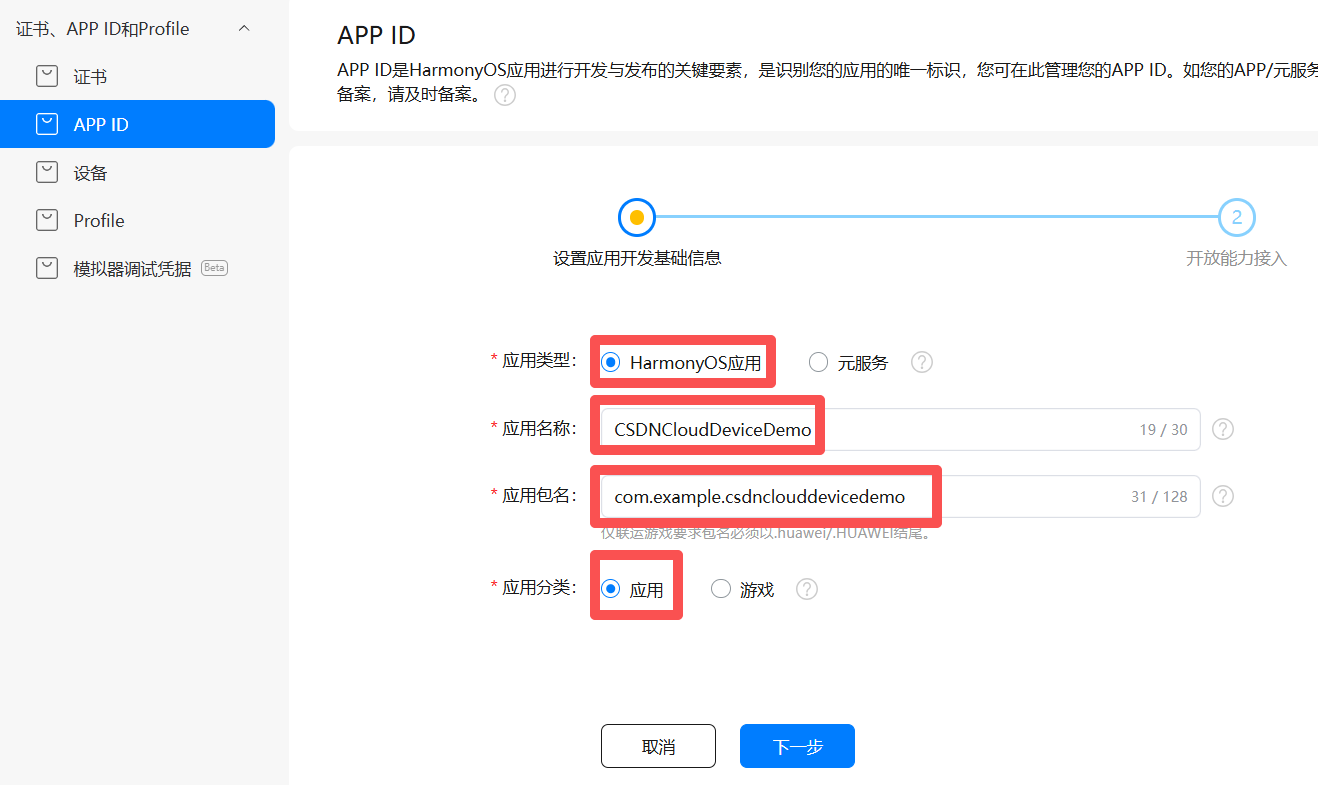Click the 仅联运游戏要求包名 hint text
The width and height of the screenshot is (1318, 785).
[766, 533]
